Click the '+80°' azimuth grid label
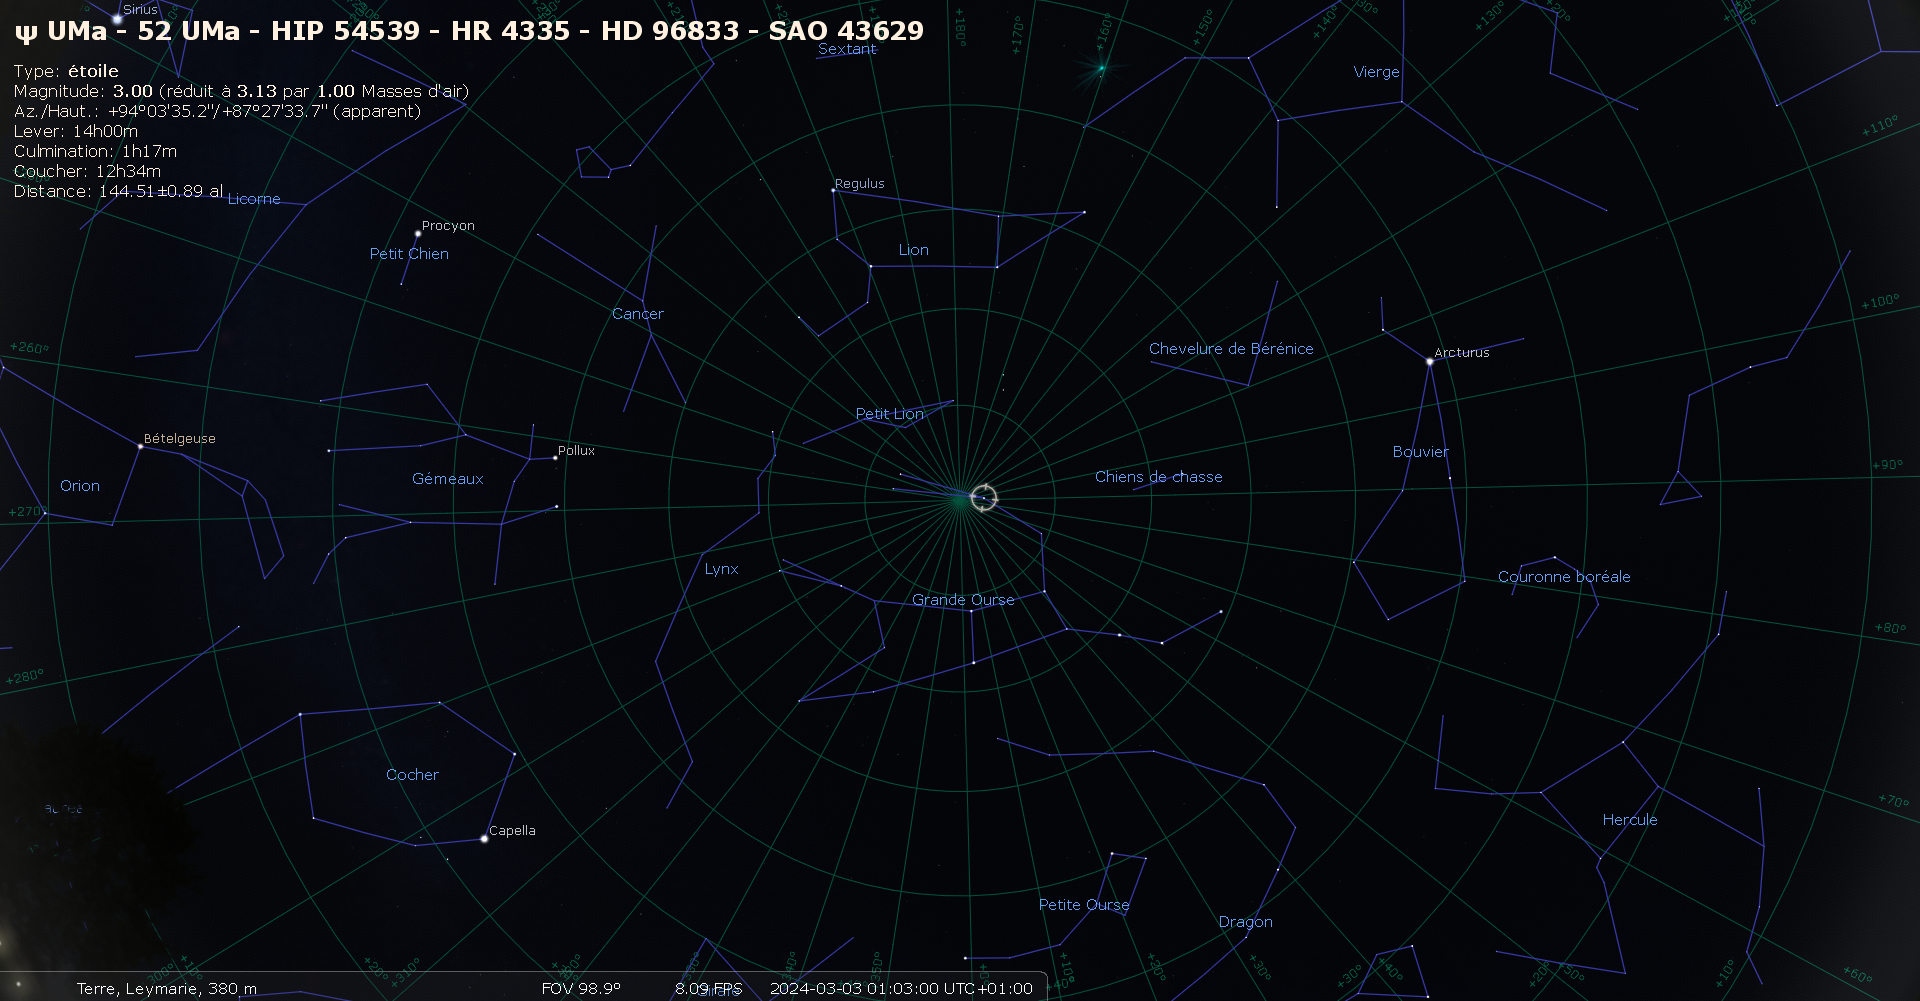Screen dimensions: 1920x1001 coord(1890,628)
